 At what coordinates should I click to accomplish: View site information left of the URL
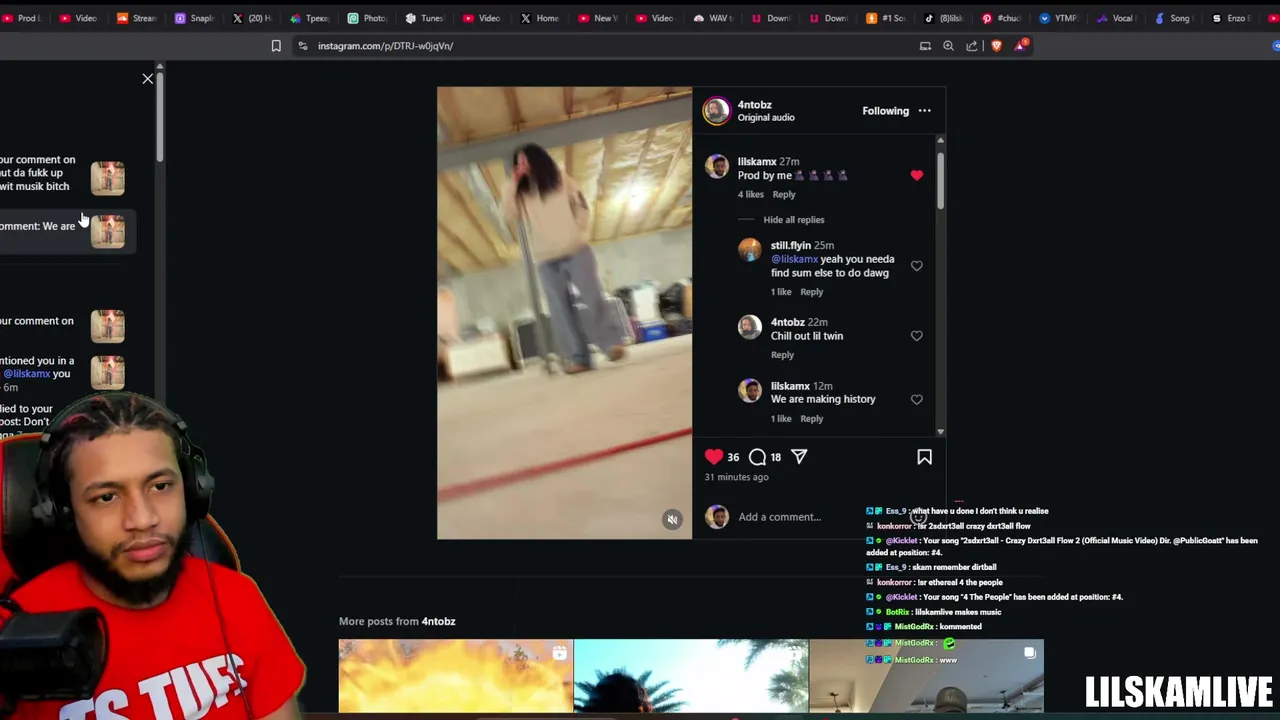click(302, 46)
